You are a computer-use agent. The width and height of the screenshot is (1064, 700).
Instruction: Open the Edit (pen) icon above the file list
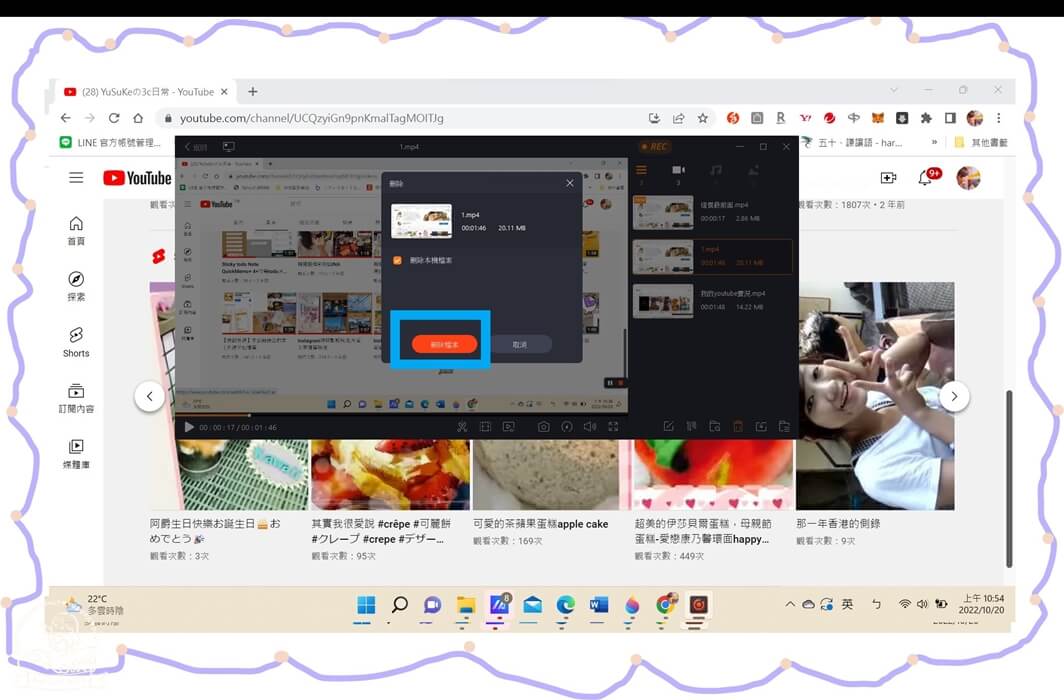click(x=670, y=425)
